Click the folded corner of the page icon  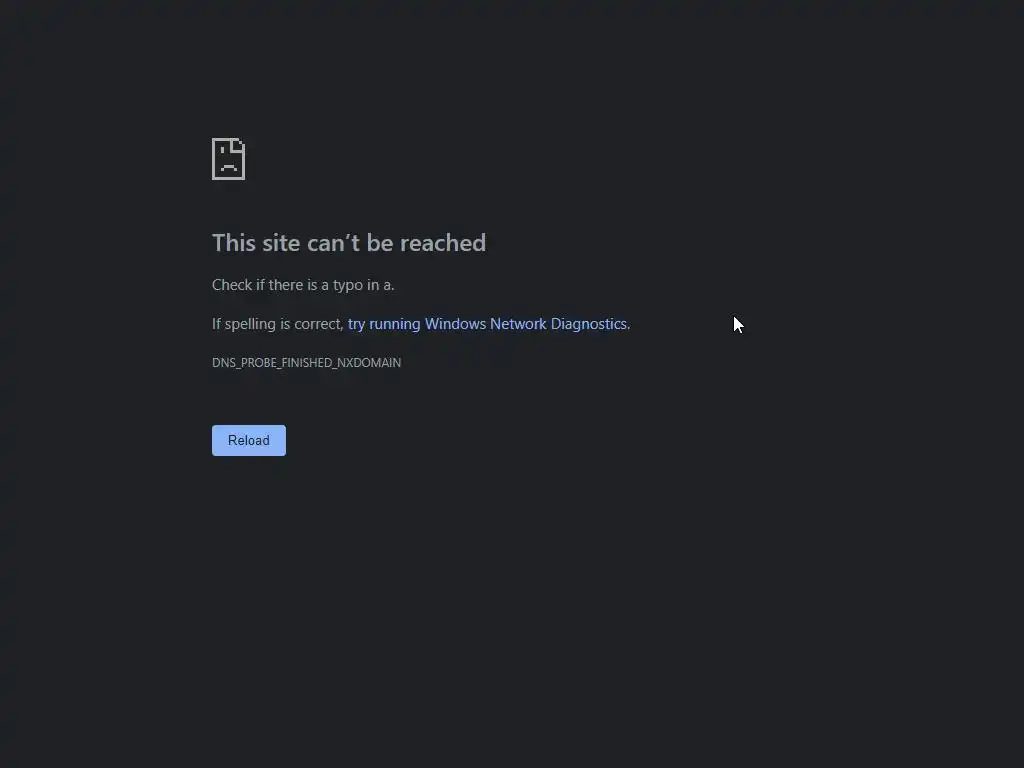239,144
